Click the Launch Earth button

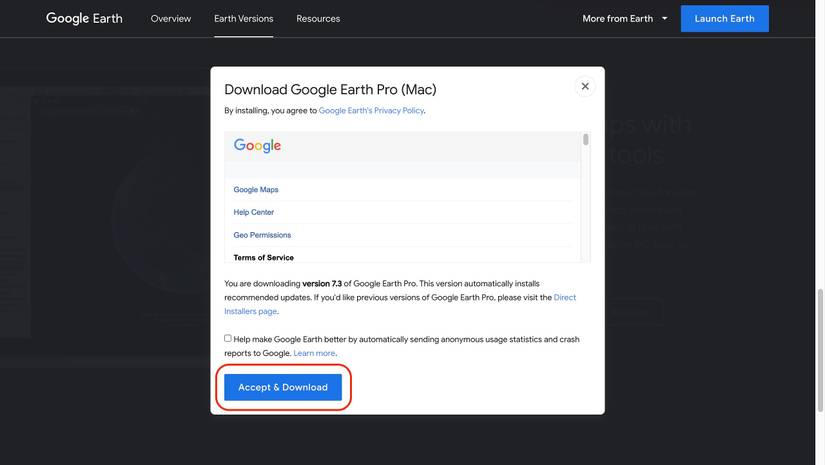point(725,18)
